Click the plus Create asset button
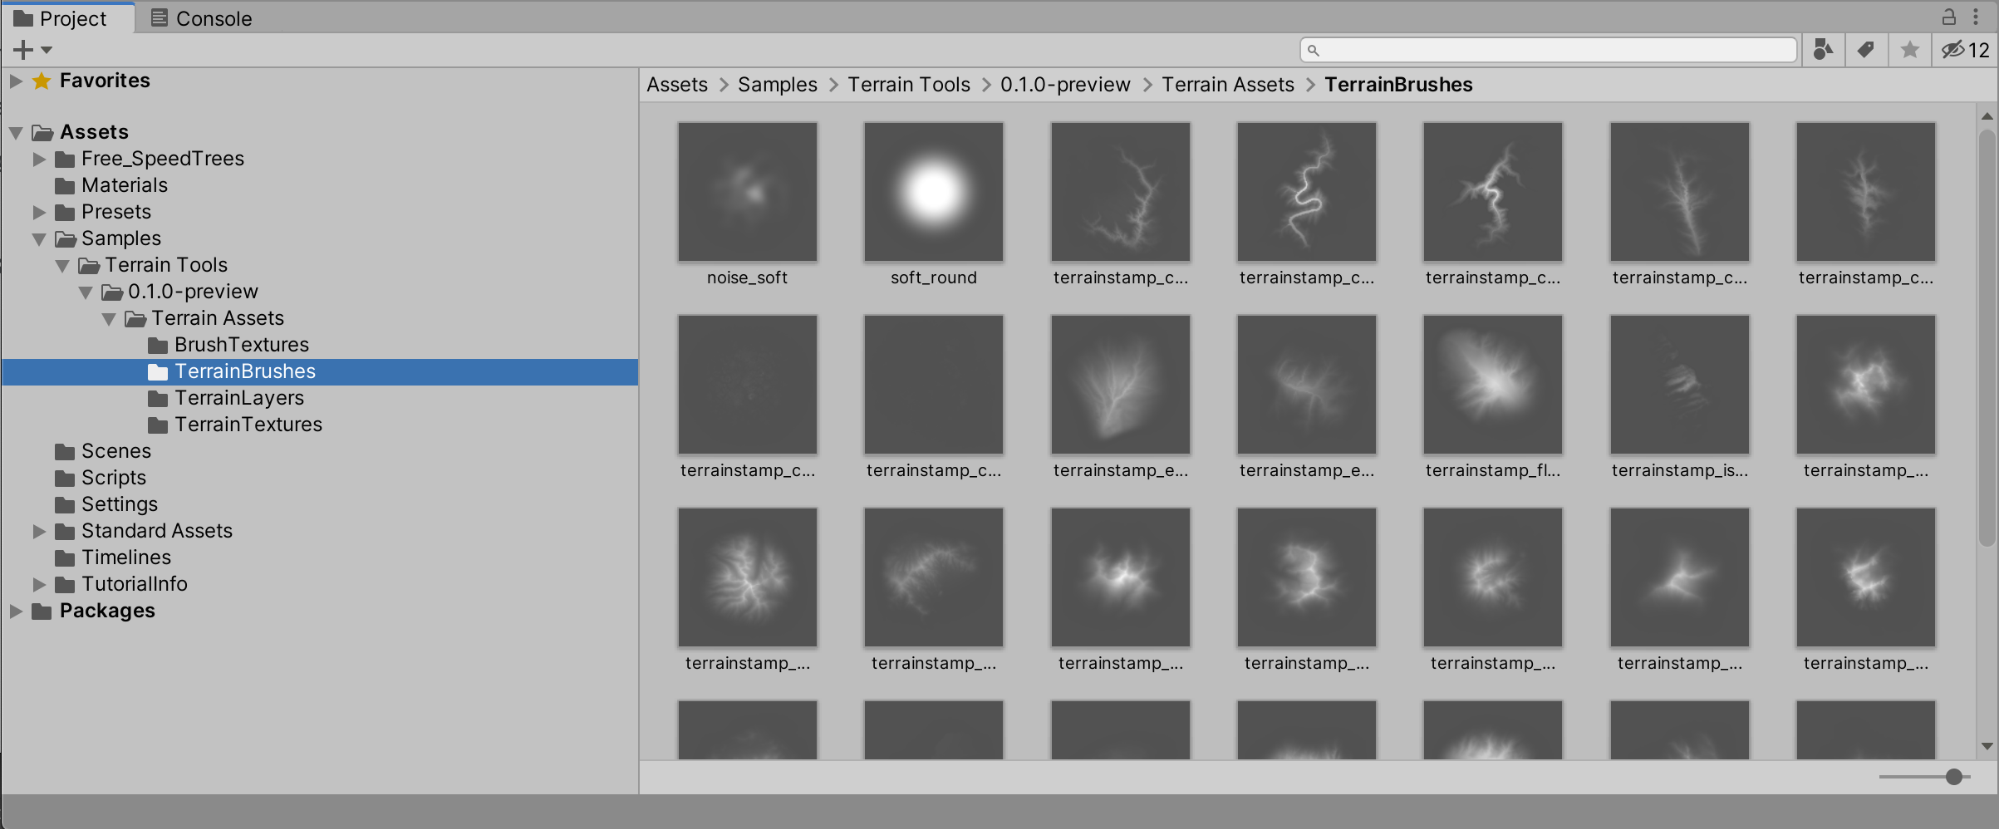This screenshot has height=830, width=1999. pyautogui.click(x=23, y=50)
